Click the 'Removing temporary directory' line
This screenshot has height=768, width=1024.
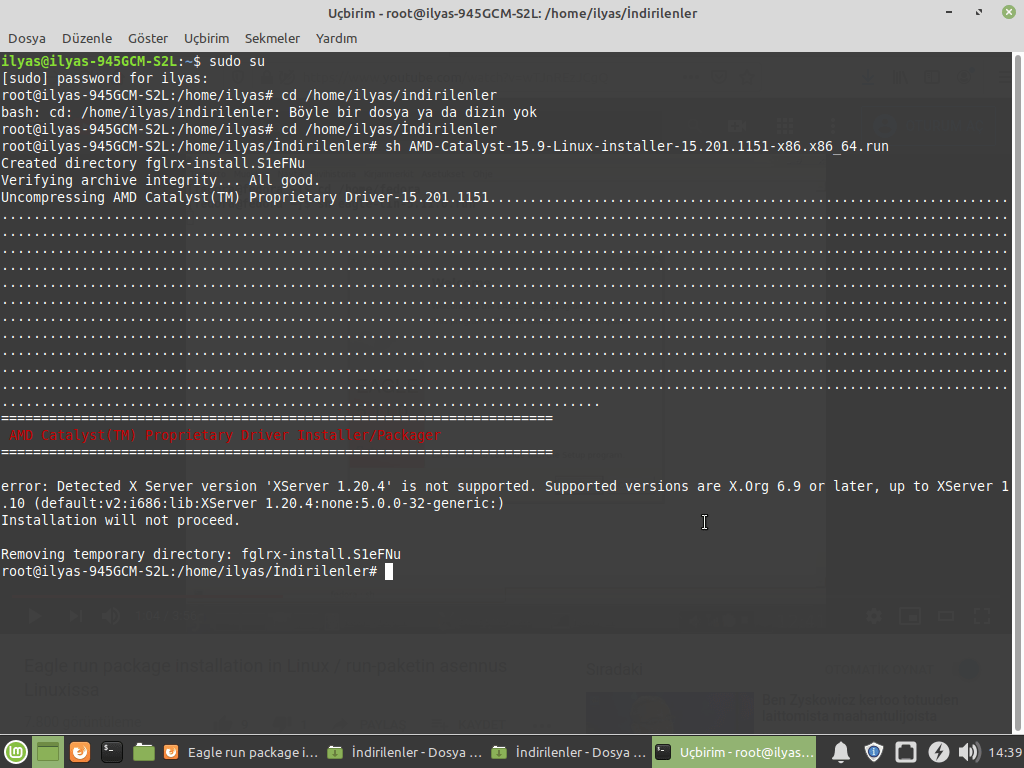[x=201, y=554]
